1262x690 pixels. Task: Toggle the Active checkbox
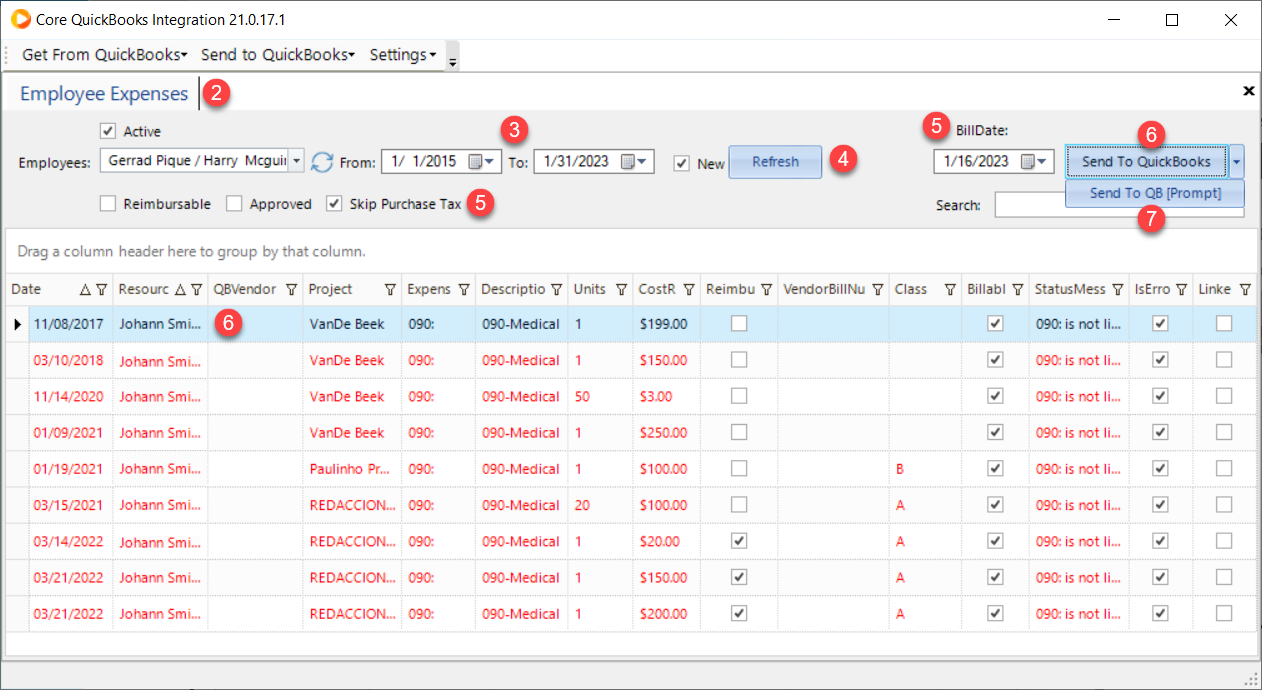pyautogui.click(x=108, y=130)
